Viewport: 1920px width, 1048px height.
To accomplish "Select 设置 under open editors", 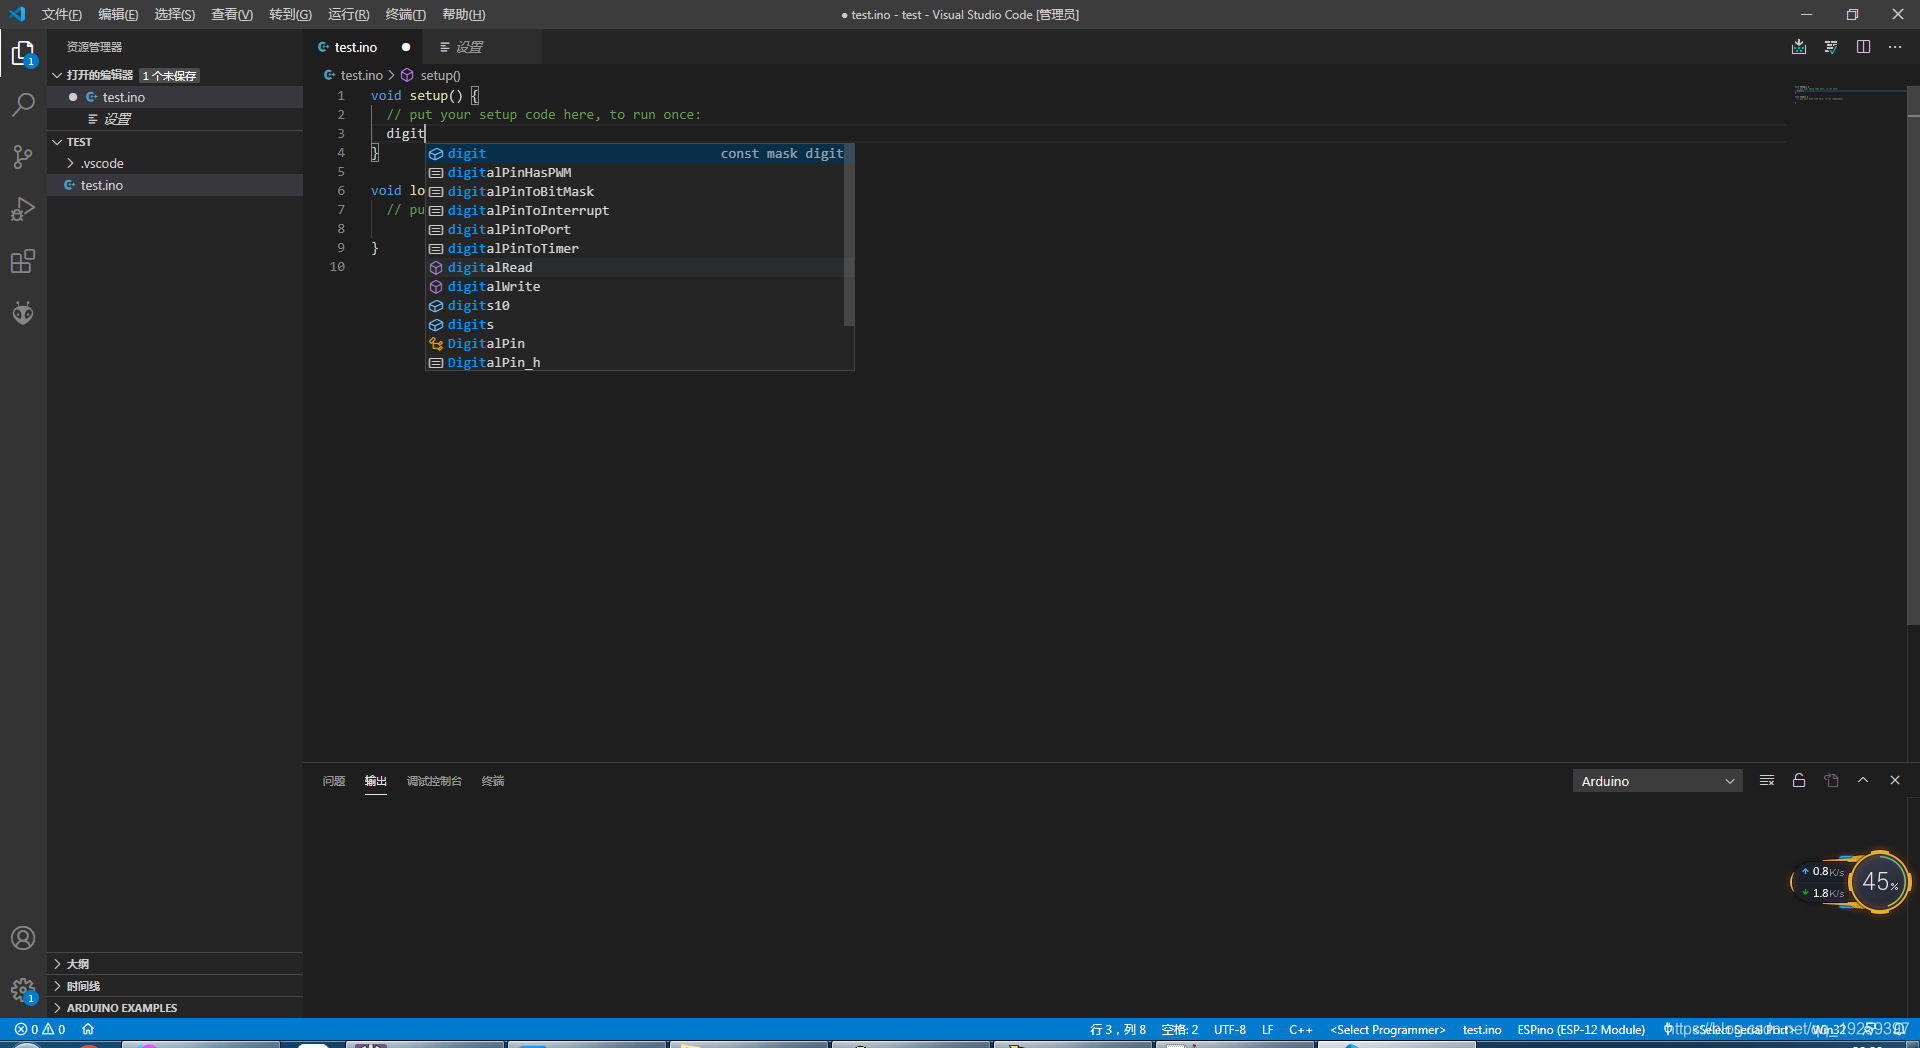I will pyautogui.click(x=175, y=119).
